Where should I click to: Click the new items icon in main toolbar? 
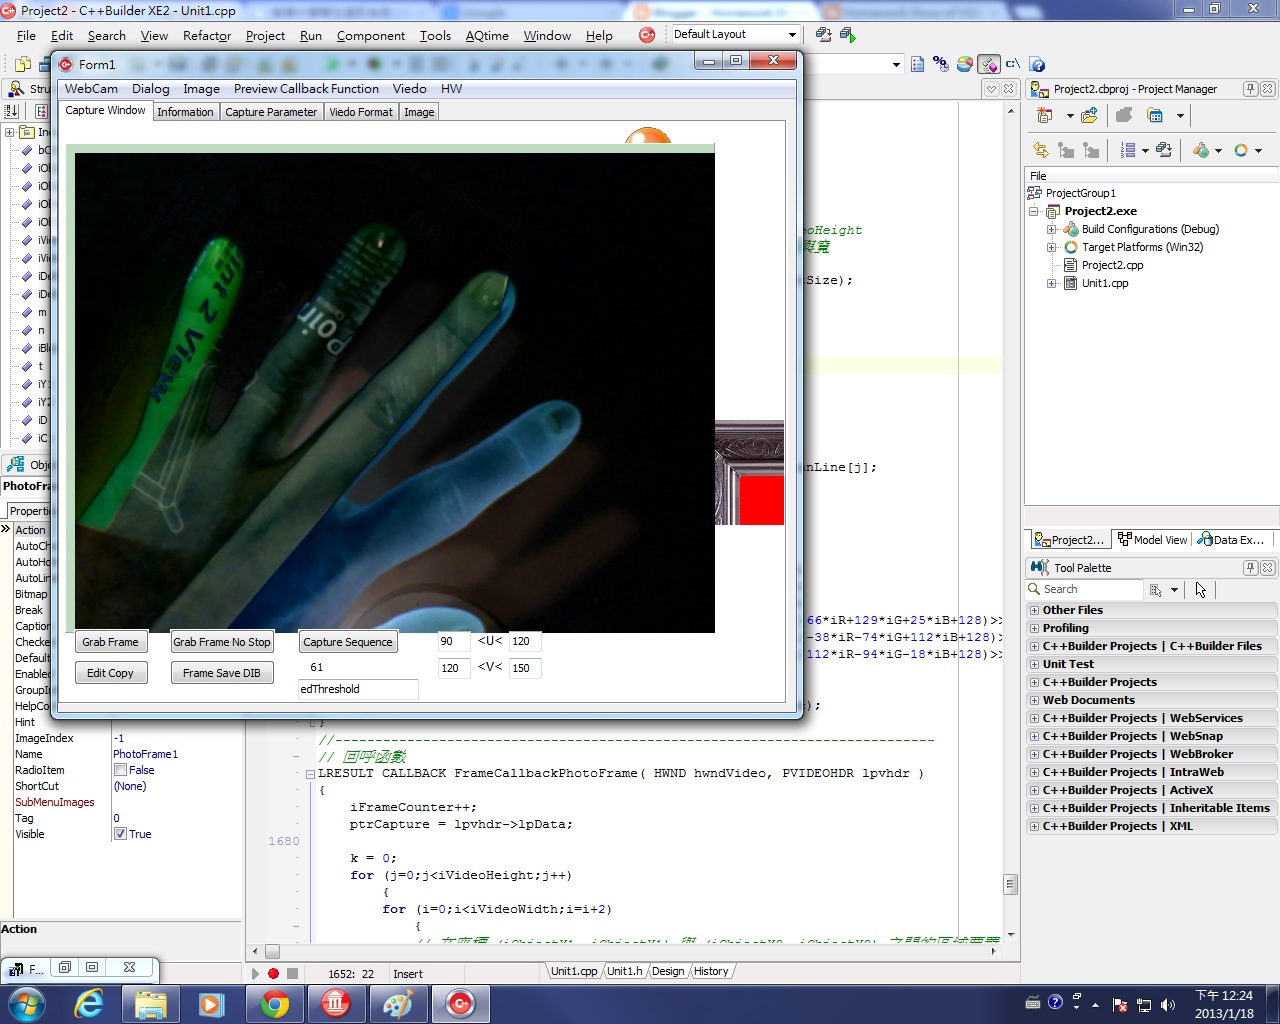(23, 64)
